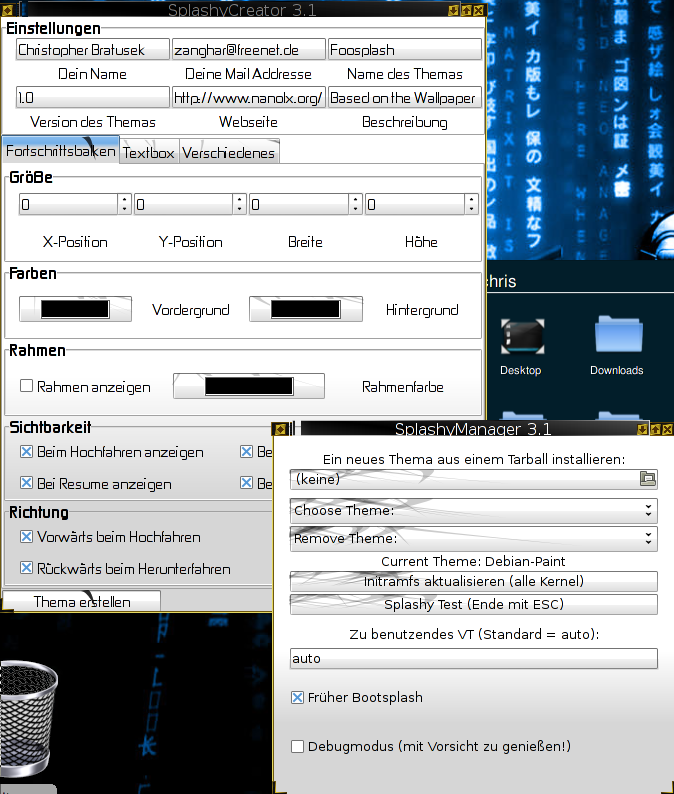Uncheck 'Beim Hochfahren anzeigen'
Screen dimensions: 674x794
[x=26, y=451]
